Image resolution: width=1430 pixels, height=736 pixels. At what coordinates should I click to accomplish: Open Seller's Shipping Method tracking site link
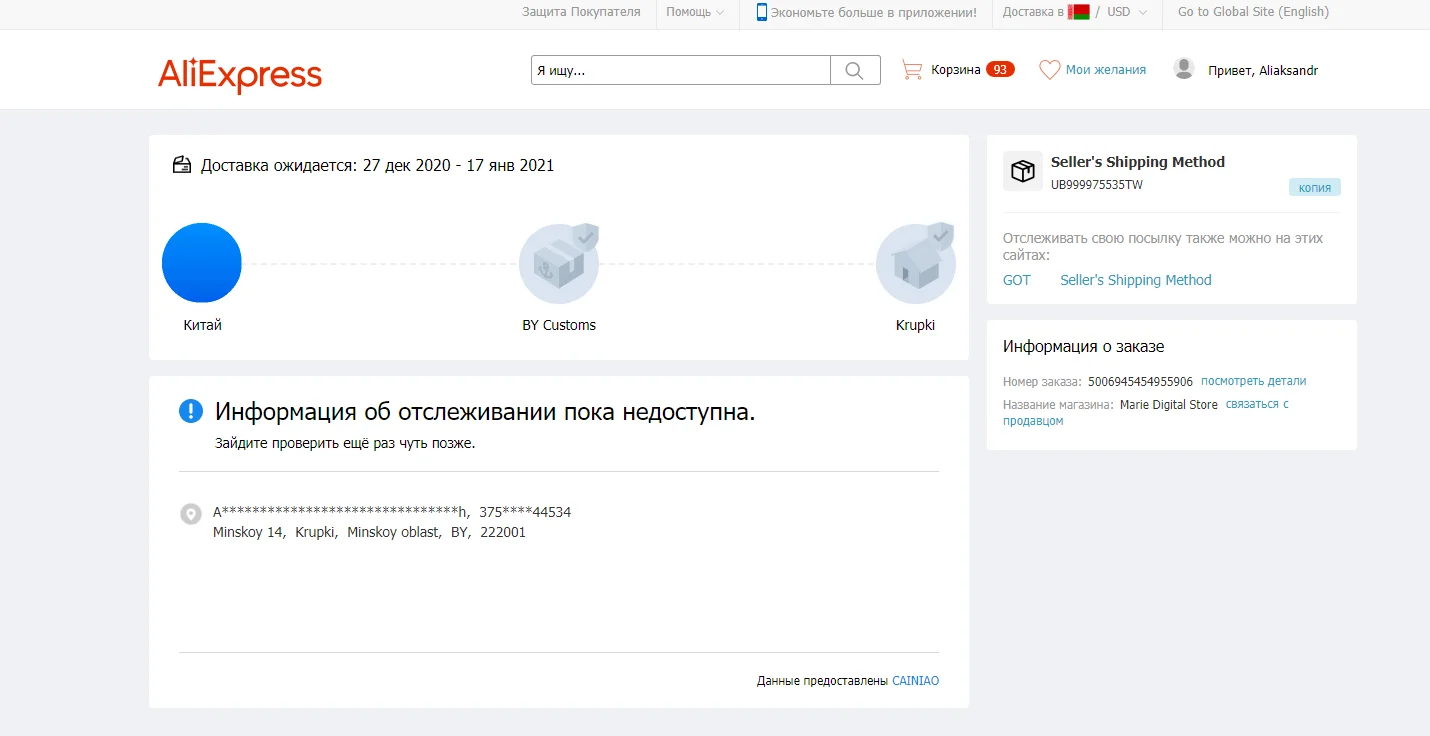coord(1136,280)
